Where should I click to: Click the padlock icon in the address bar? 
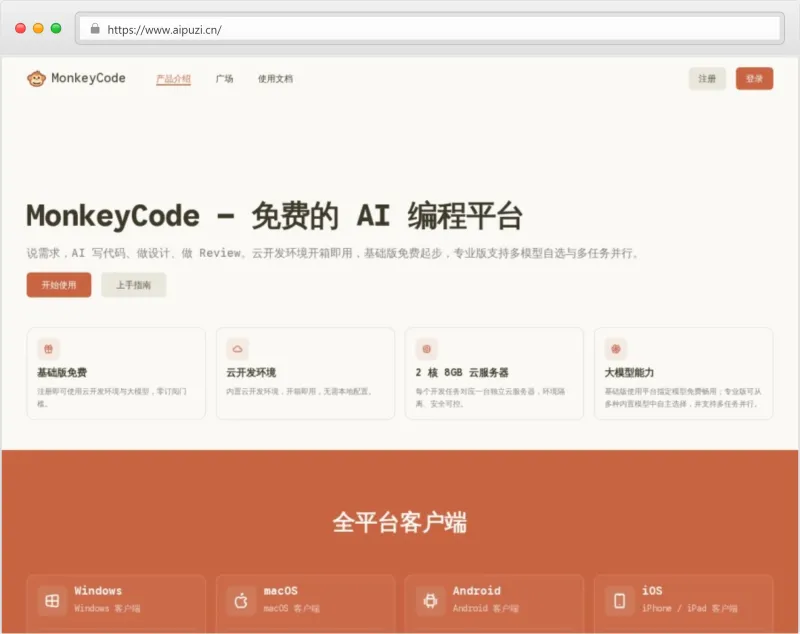[95, 28]
